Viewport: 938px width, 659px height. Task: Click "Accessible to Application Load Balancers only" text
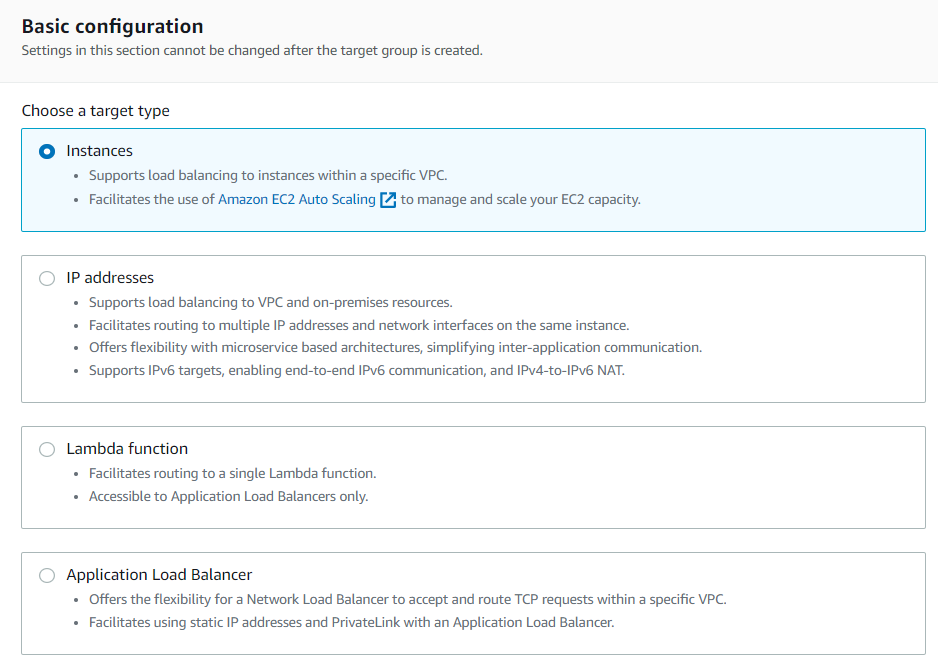228,496
